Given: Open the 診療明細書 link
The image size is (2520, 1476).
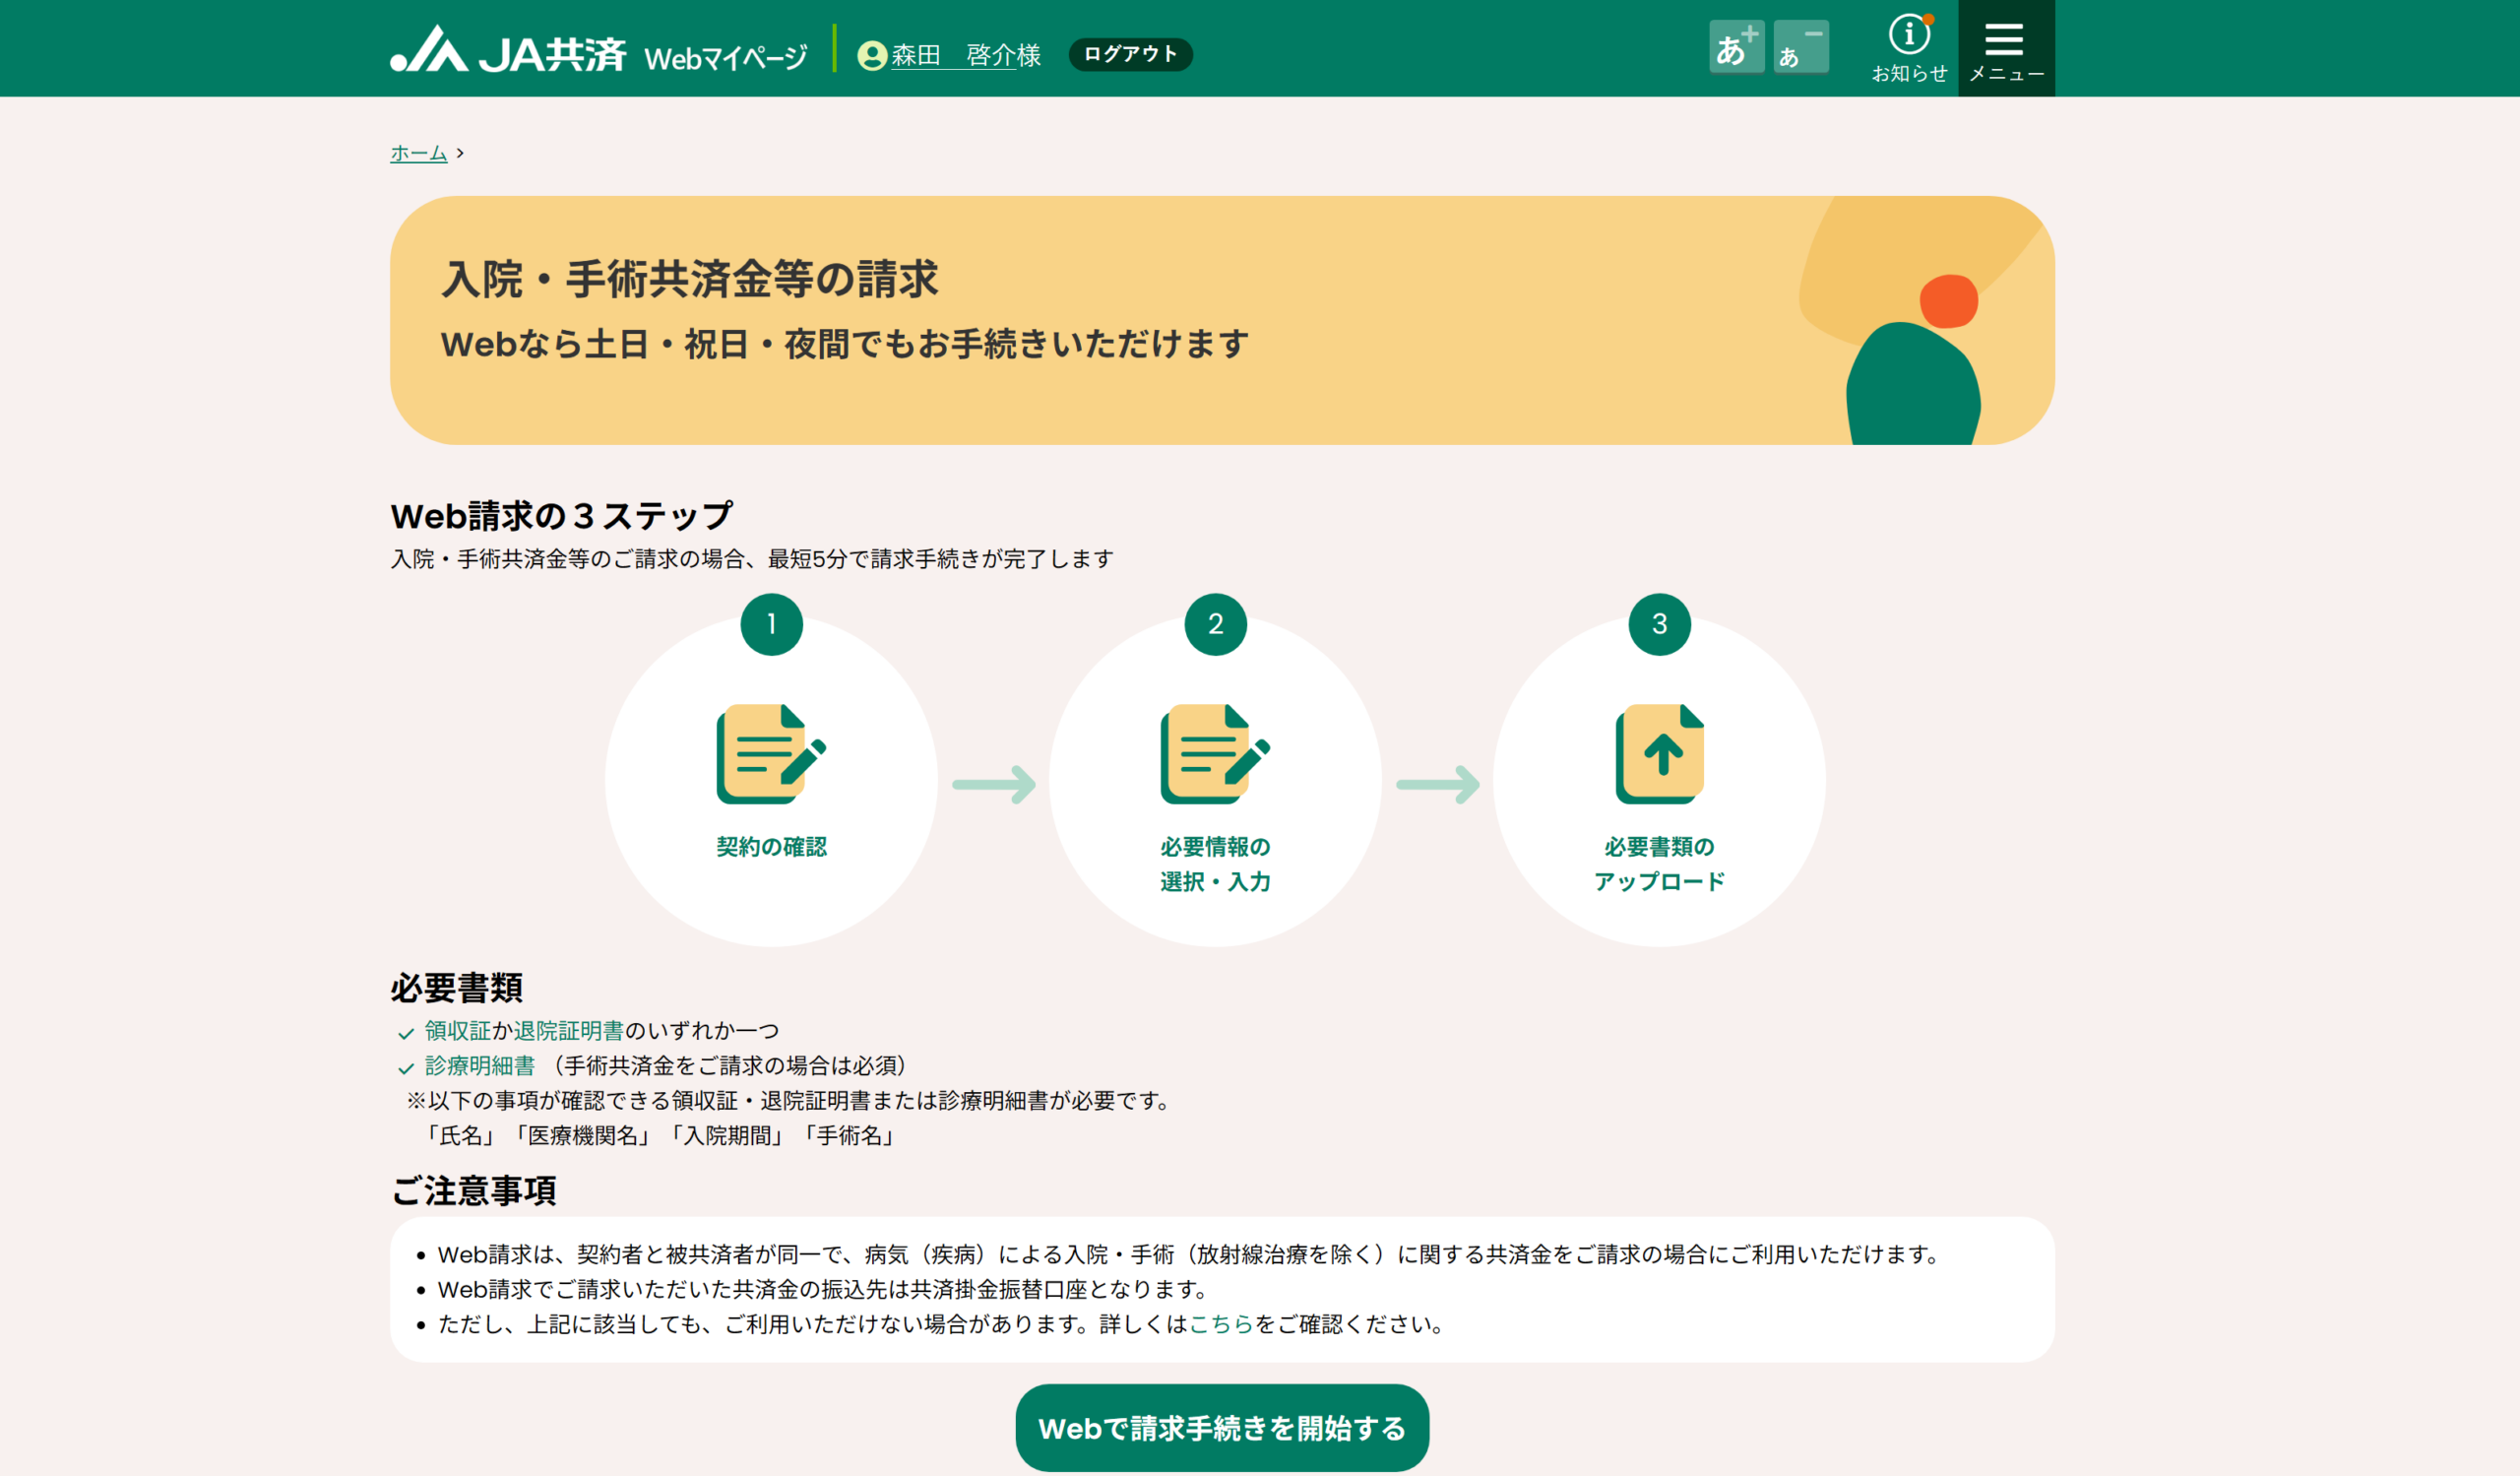Looking at the screenshot, I should click(480, 1065).
